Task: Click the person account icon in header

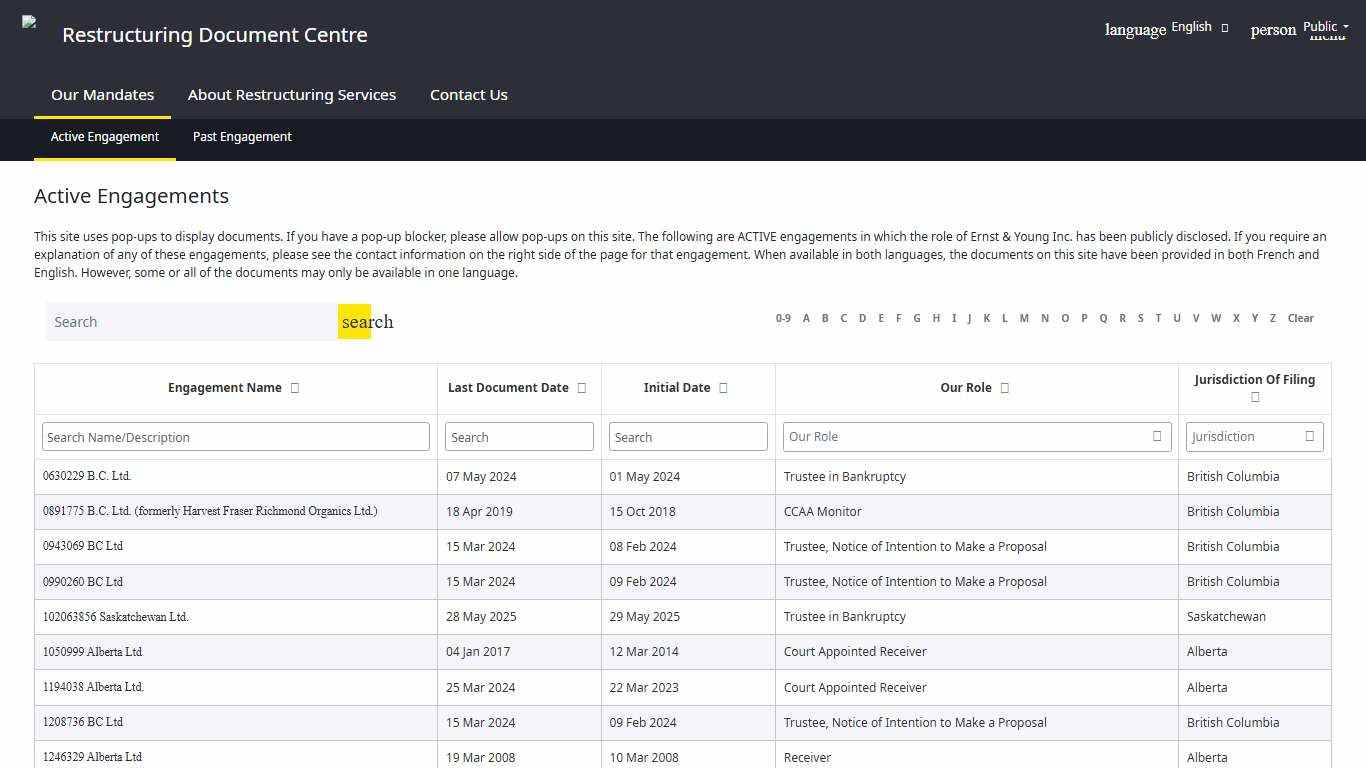Action: [x=1272, y=30]
